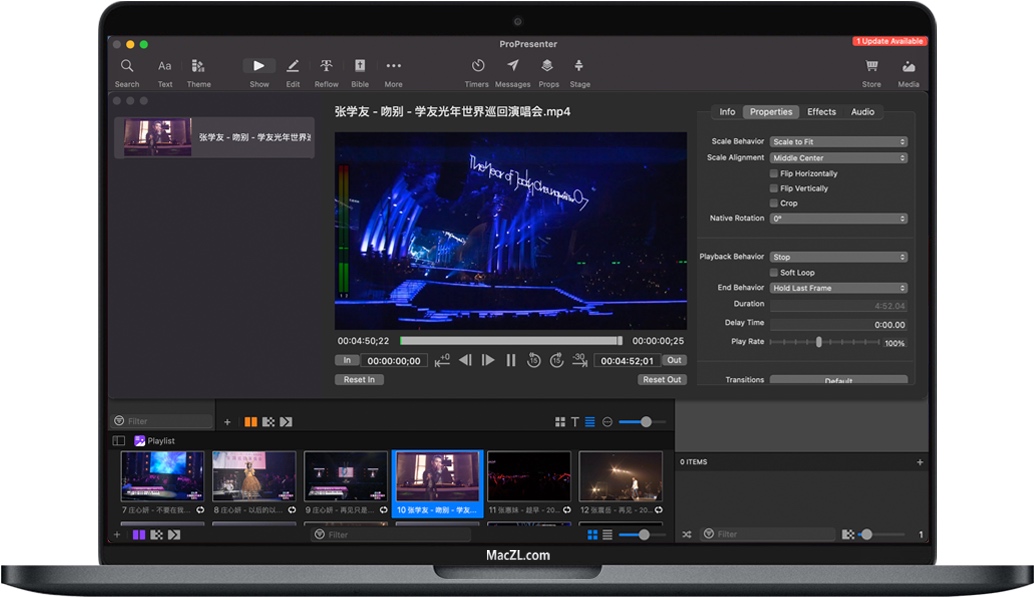Click Reset In button

pyautogui.click(x=359, y=380)
